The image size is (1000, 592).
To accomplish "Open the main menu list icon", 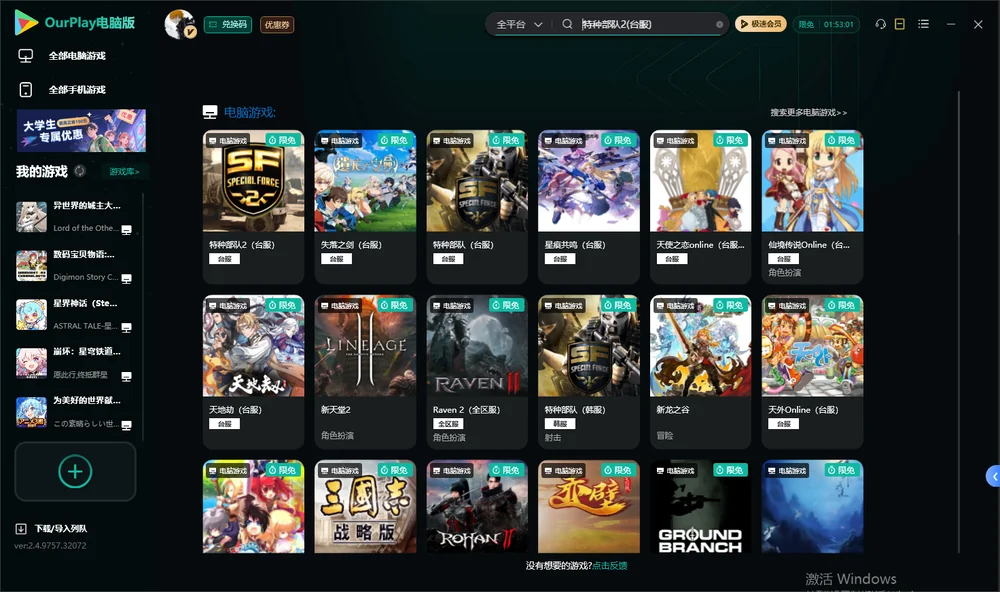I will pyautogui.click(x=923, y=24).
